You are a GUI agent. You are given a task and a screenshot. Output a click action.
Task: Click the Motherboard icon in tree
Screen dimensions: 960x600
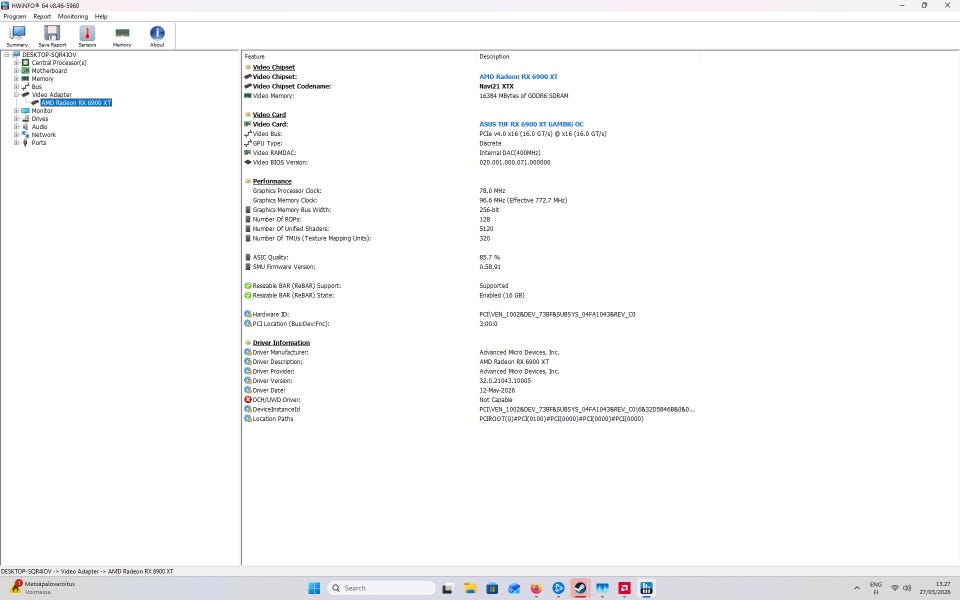(x=25, y=70)
